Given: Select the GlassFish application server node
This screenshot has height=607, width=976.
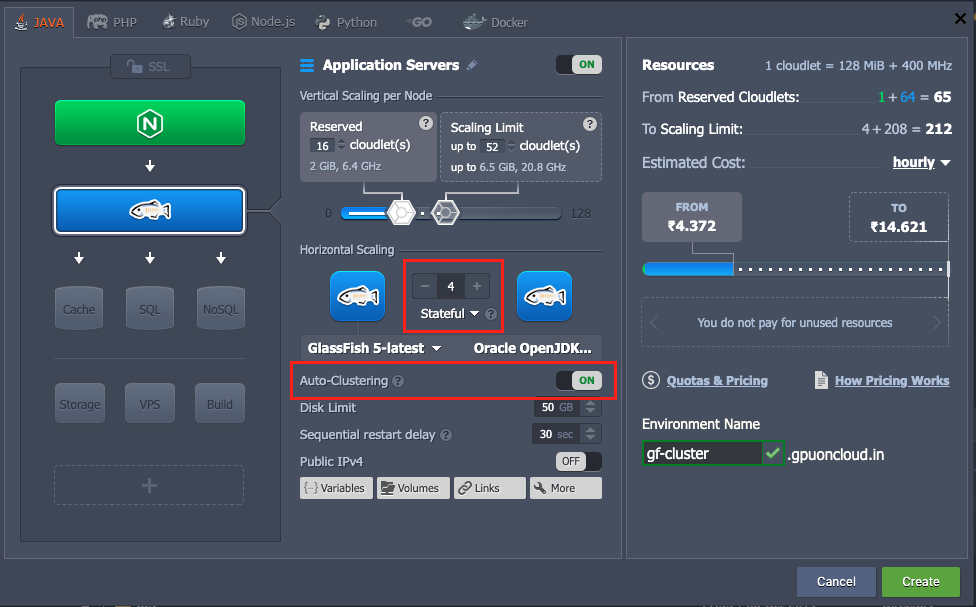Looking at the screenshot, I should (x=150, y=210).
